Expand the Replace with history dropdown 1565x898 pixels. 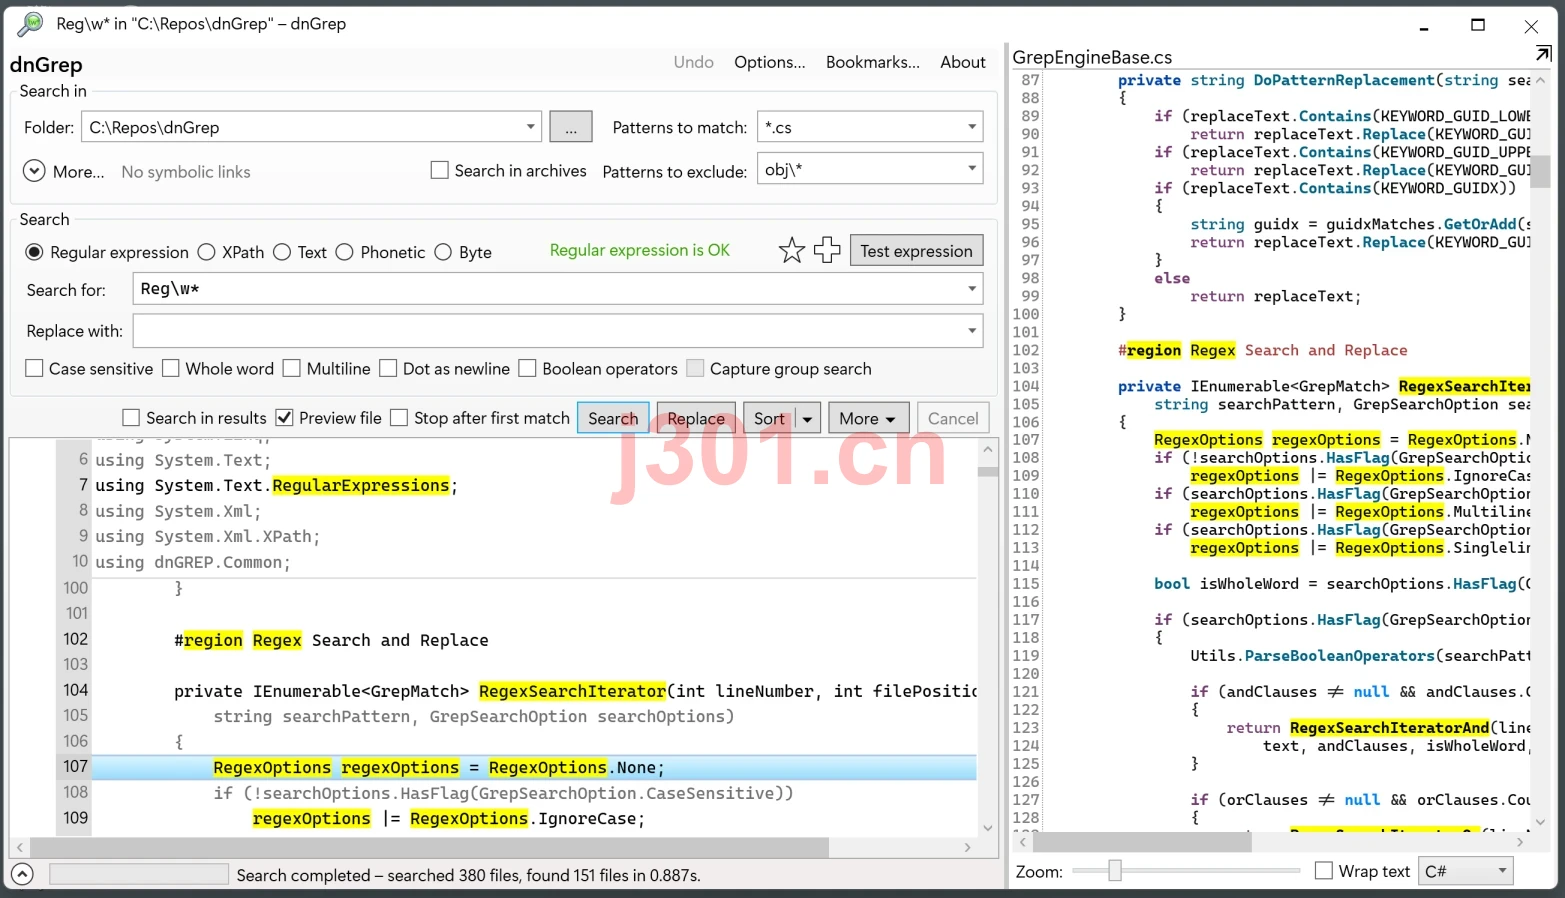point(971,331)
